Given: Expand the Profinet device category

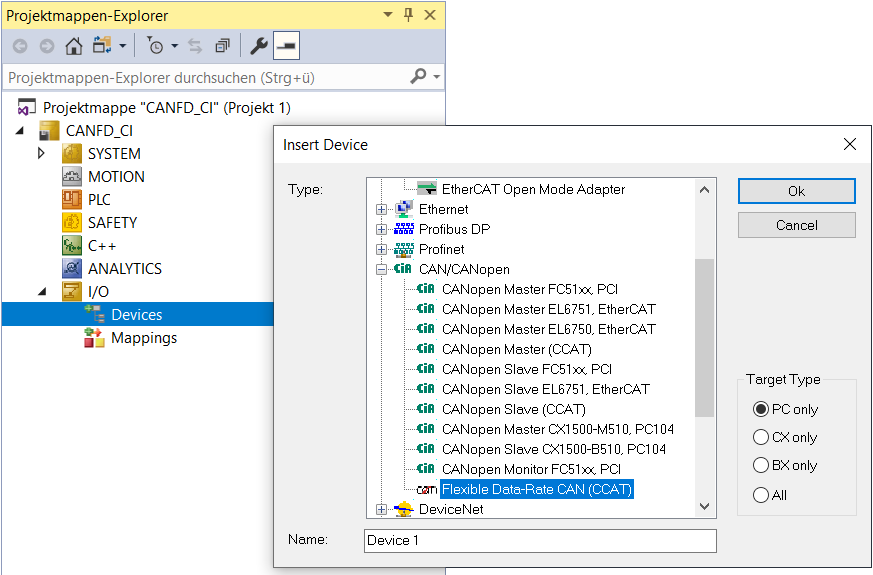Looking at the screenshot, I should pos(381,249).
